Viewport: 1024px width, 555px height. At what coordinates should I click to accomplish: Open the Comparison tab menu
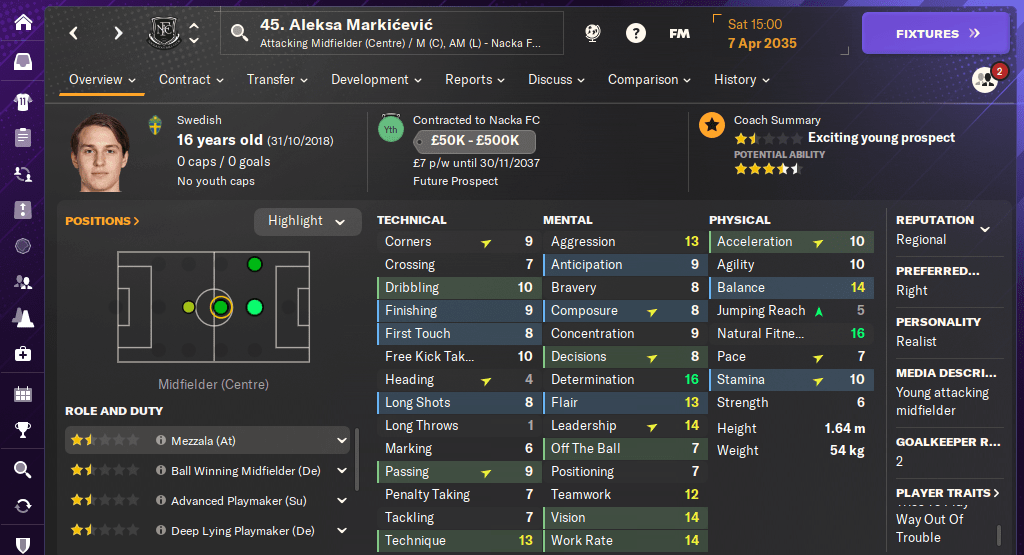[649, 80]
